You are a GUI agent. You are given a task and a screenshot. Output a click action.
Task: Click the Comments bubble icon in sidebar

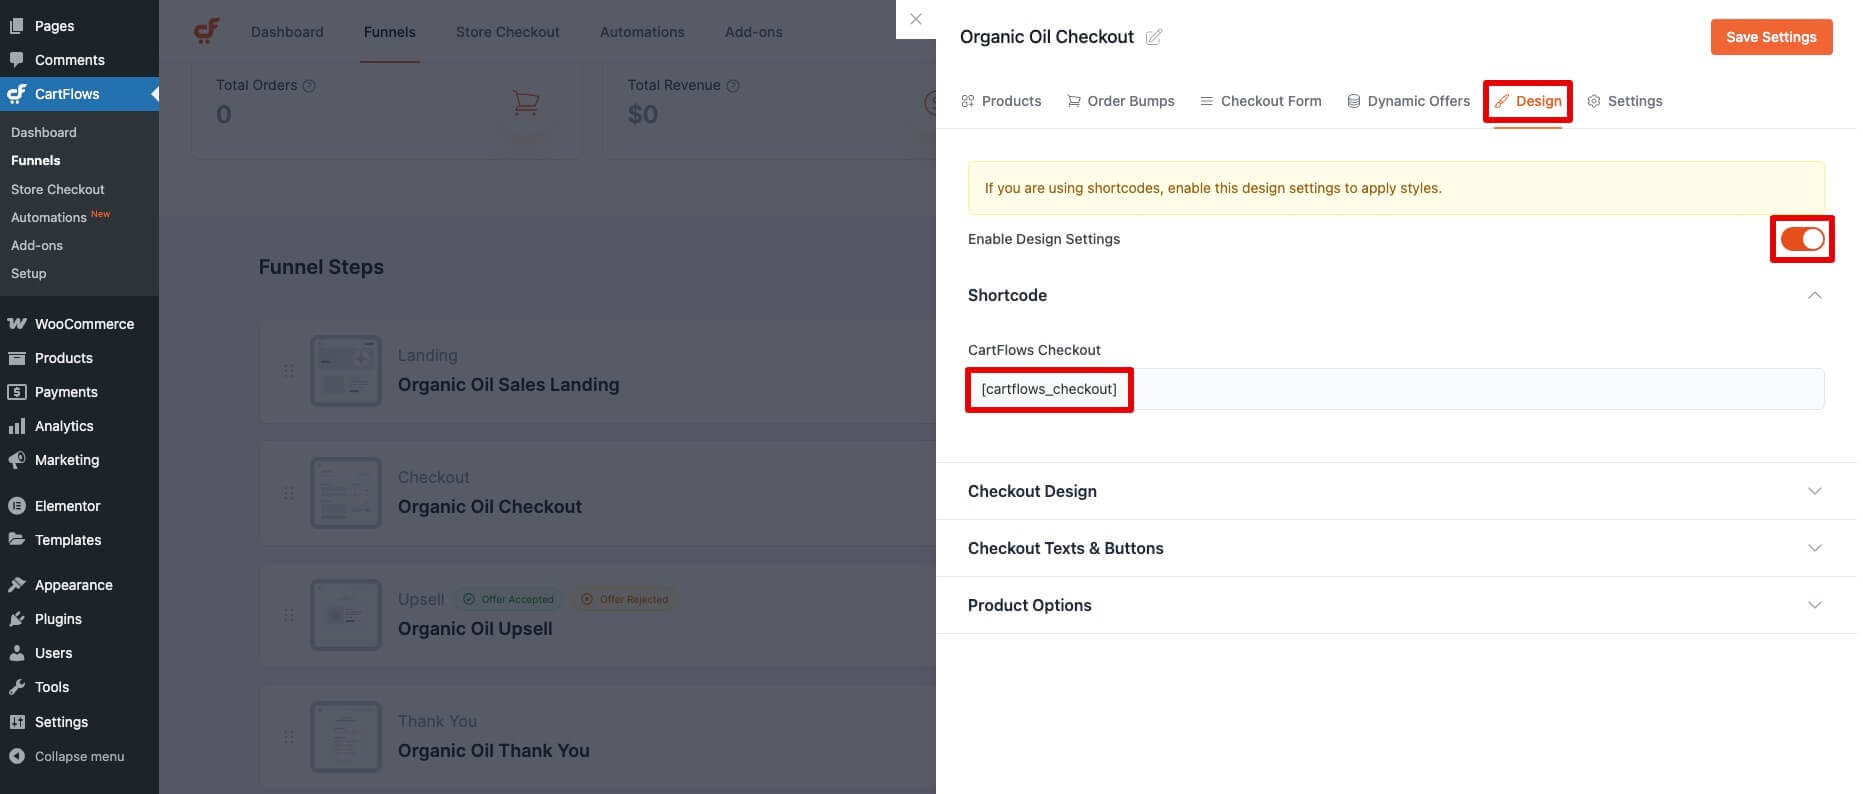[x=17, y=60]
